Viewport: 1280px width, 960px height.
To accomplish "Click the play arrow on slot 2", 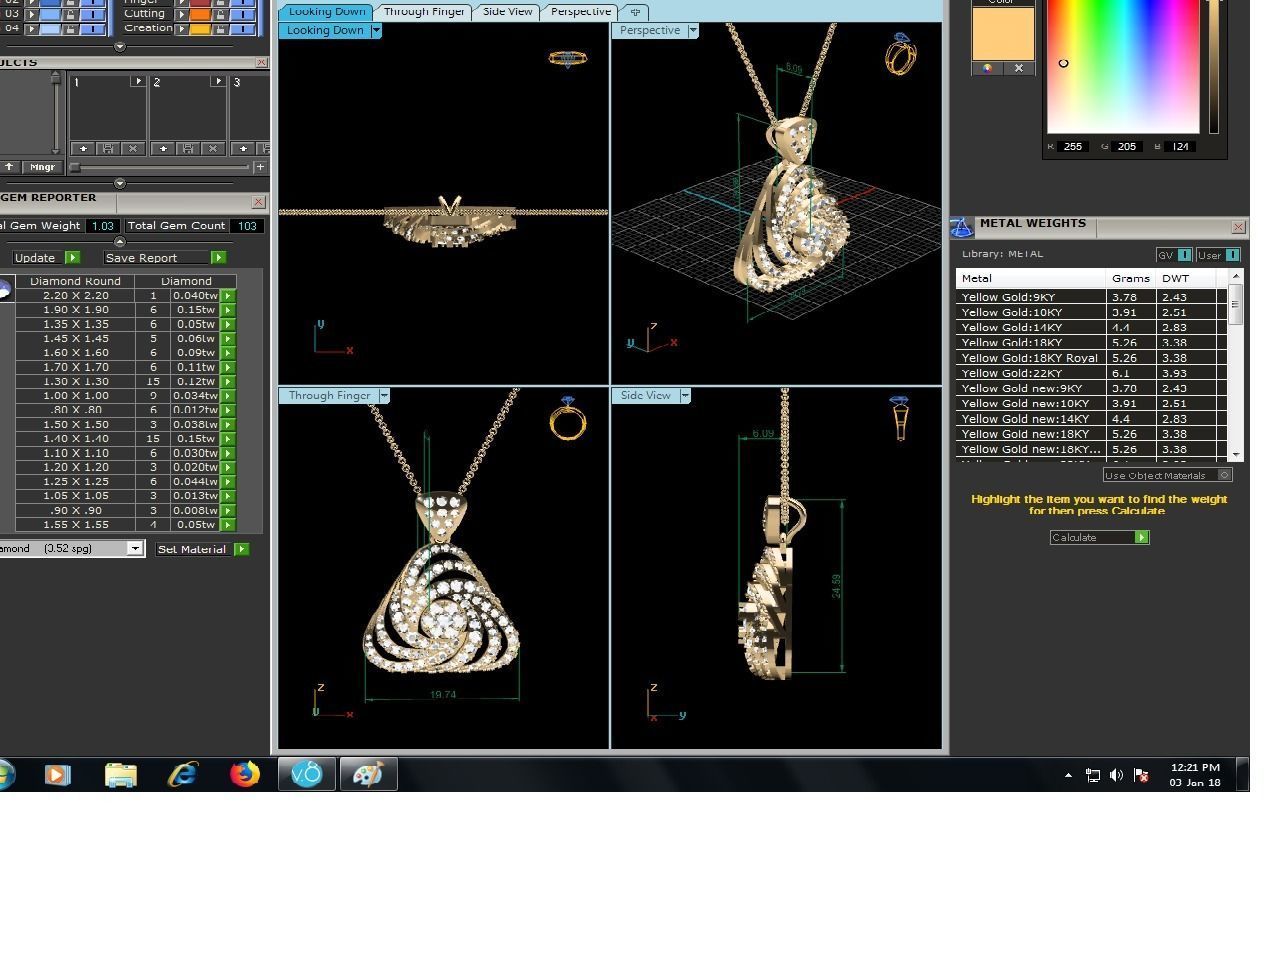I will (x=217, y=81).
